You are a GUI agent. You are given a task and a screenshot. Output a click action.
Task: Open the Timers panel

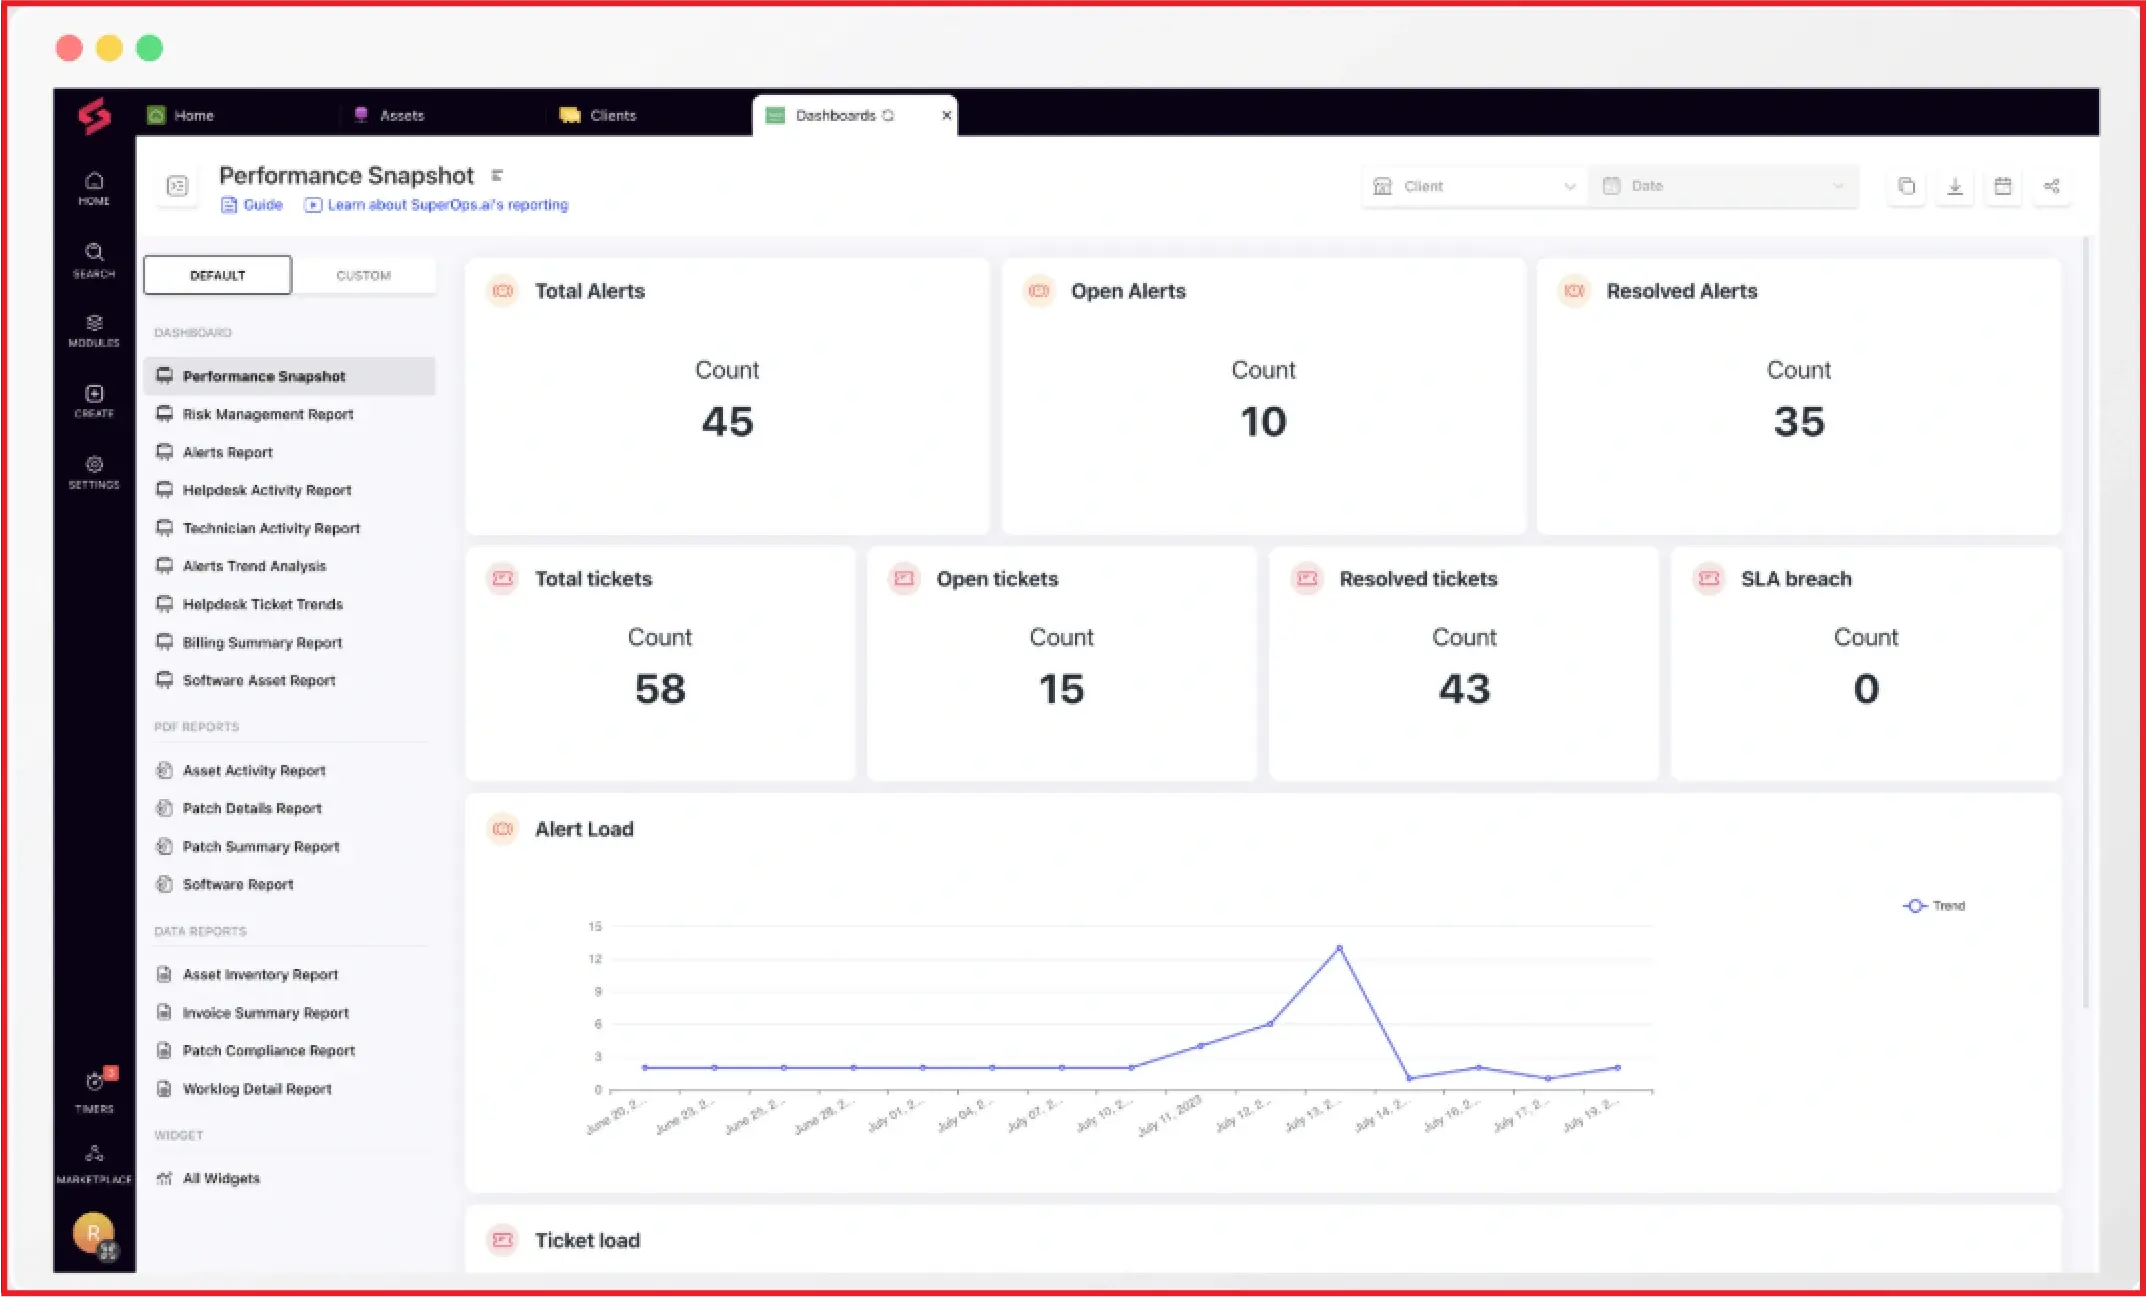click(93, 1086)
